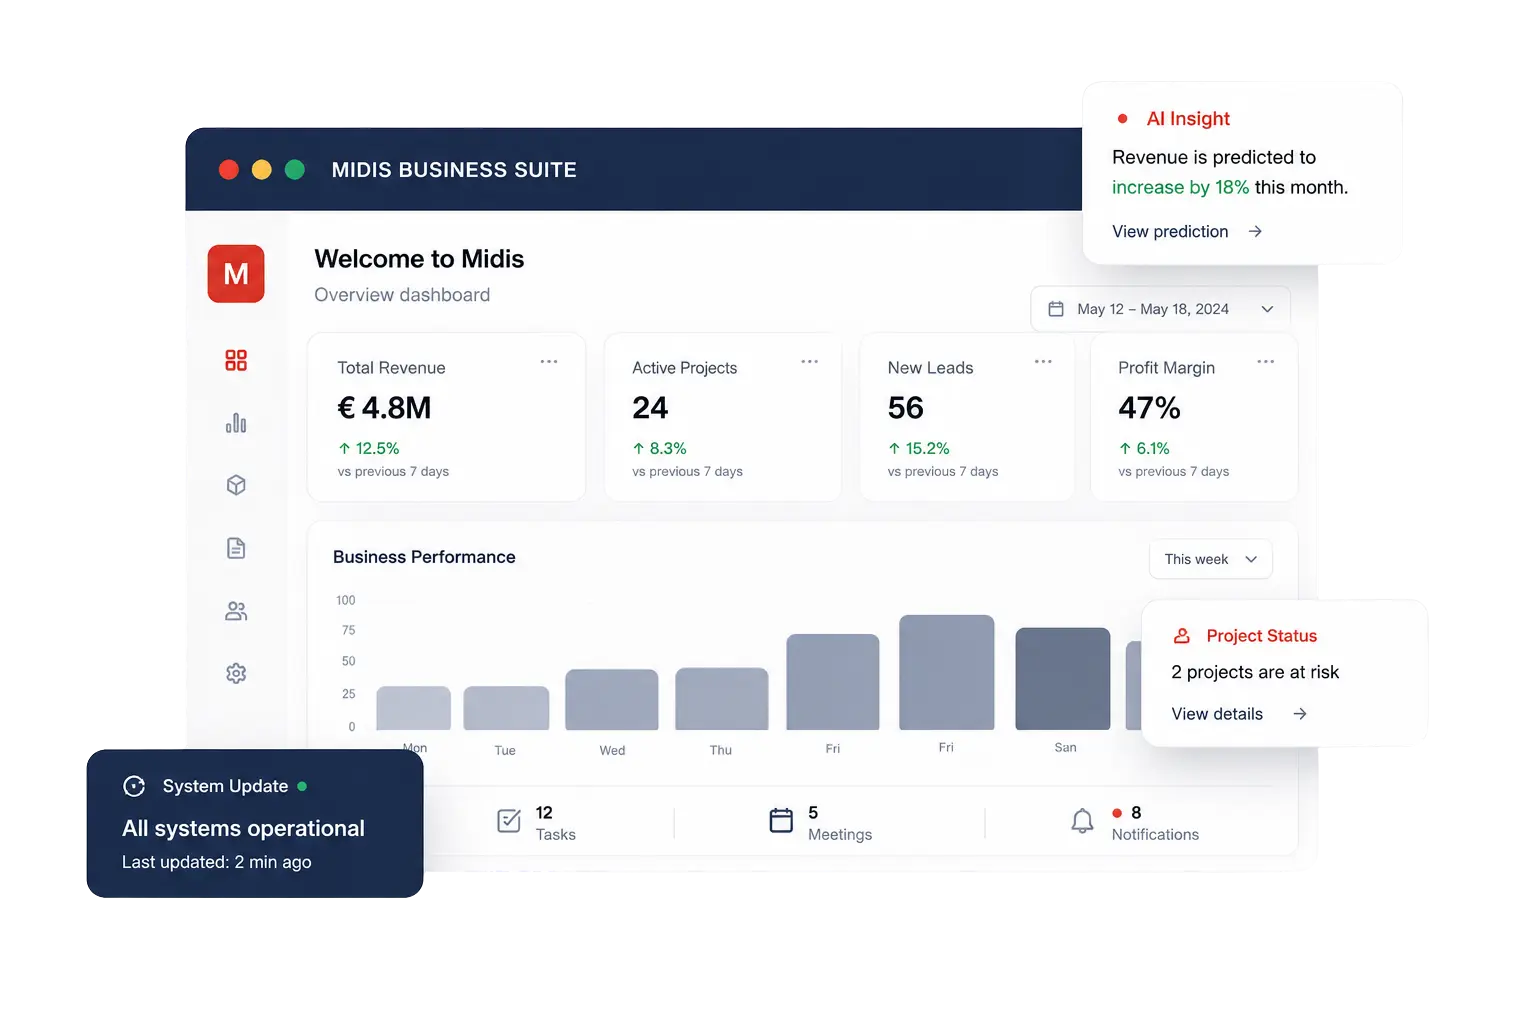Click the 12 Tasks summary

(537, 823)
